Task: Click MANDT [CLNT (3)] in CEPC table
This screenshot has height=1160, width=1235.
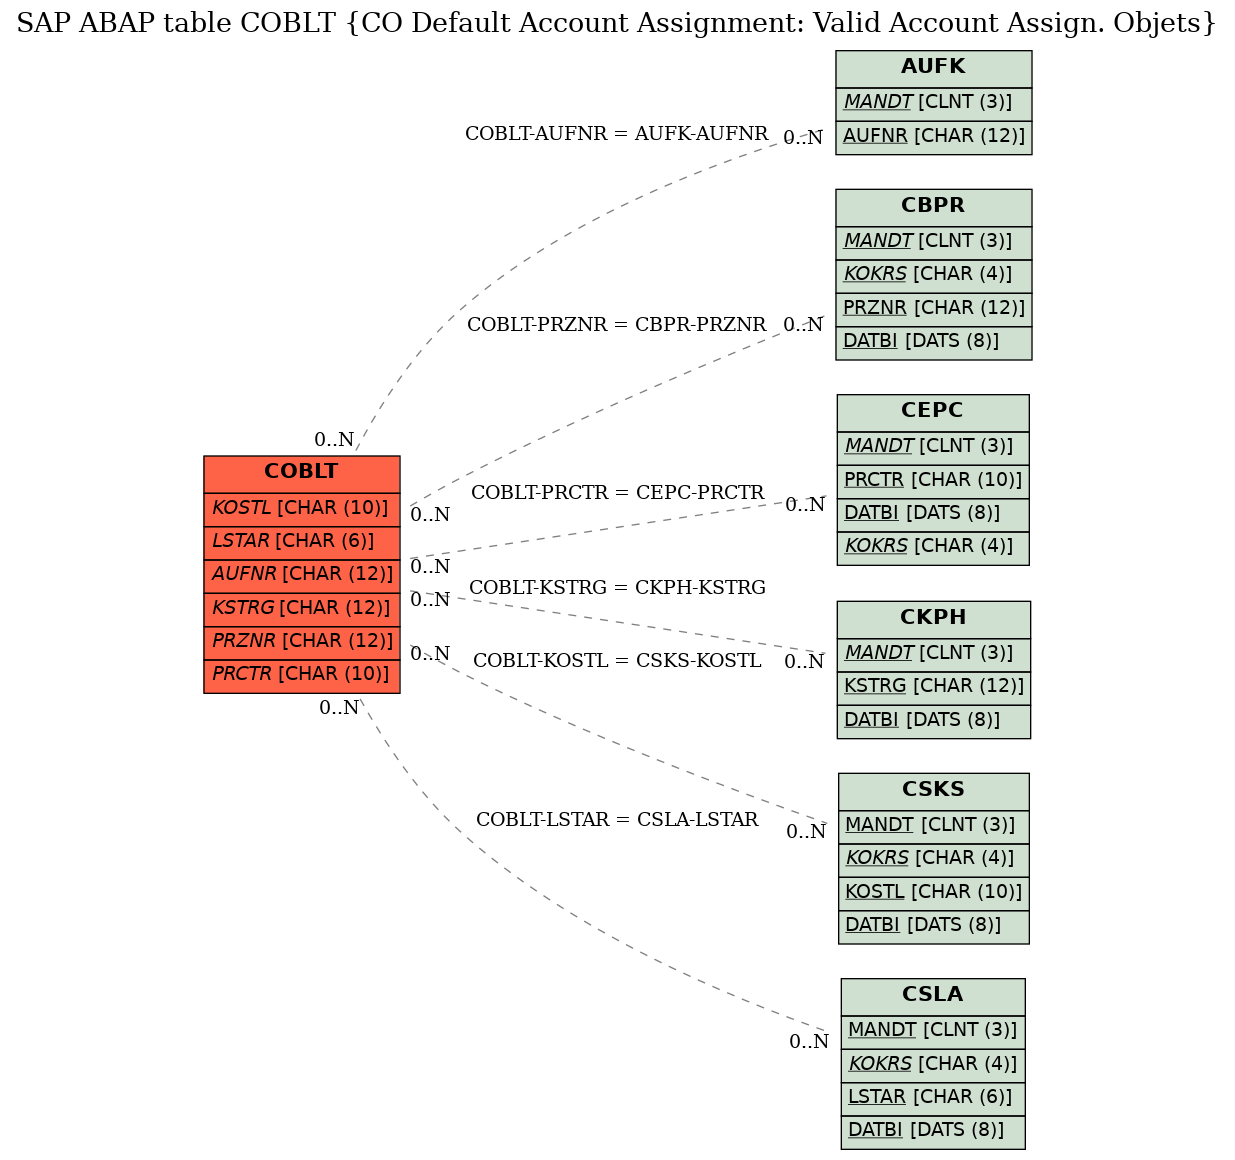Action: pos(933,447)
